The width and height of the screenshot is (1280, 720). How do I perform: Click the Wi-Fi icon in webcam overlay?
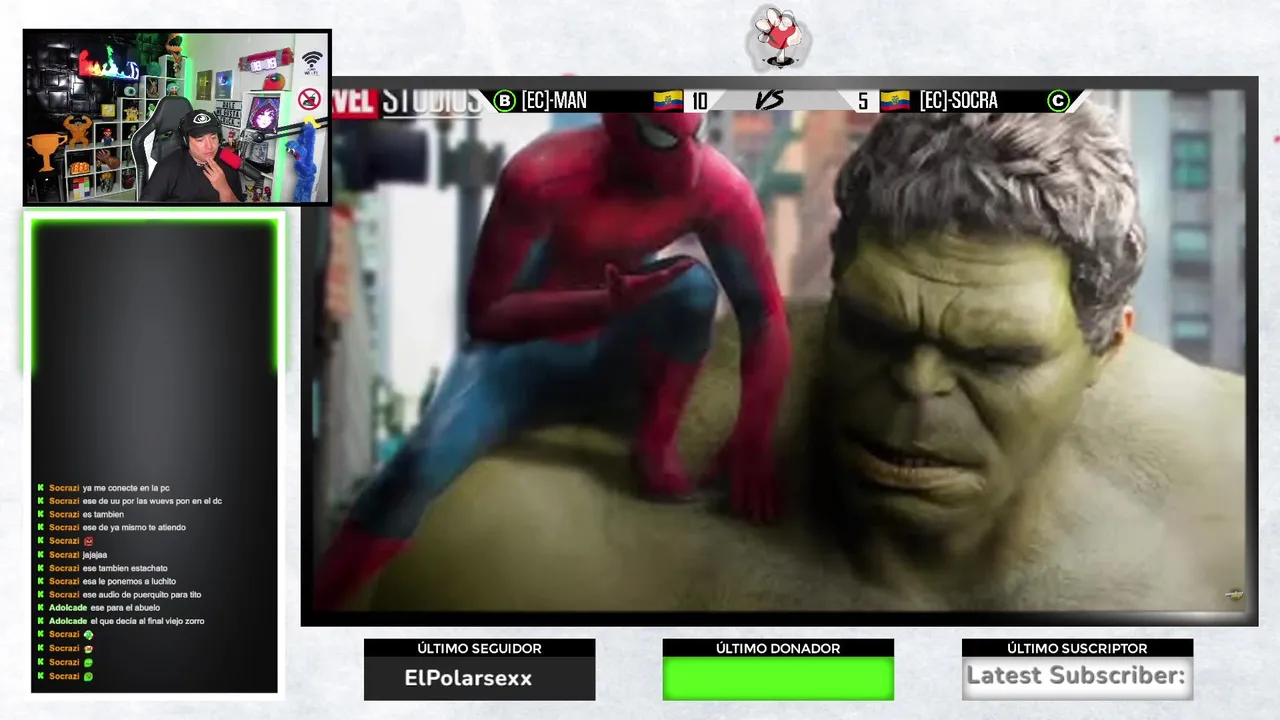[313, 63]
